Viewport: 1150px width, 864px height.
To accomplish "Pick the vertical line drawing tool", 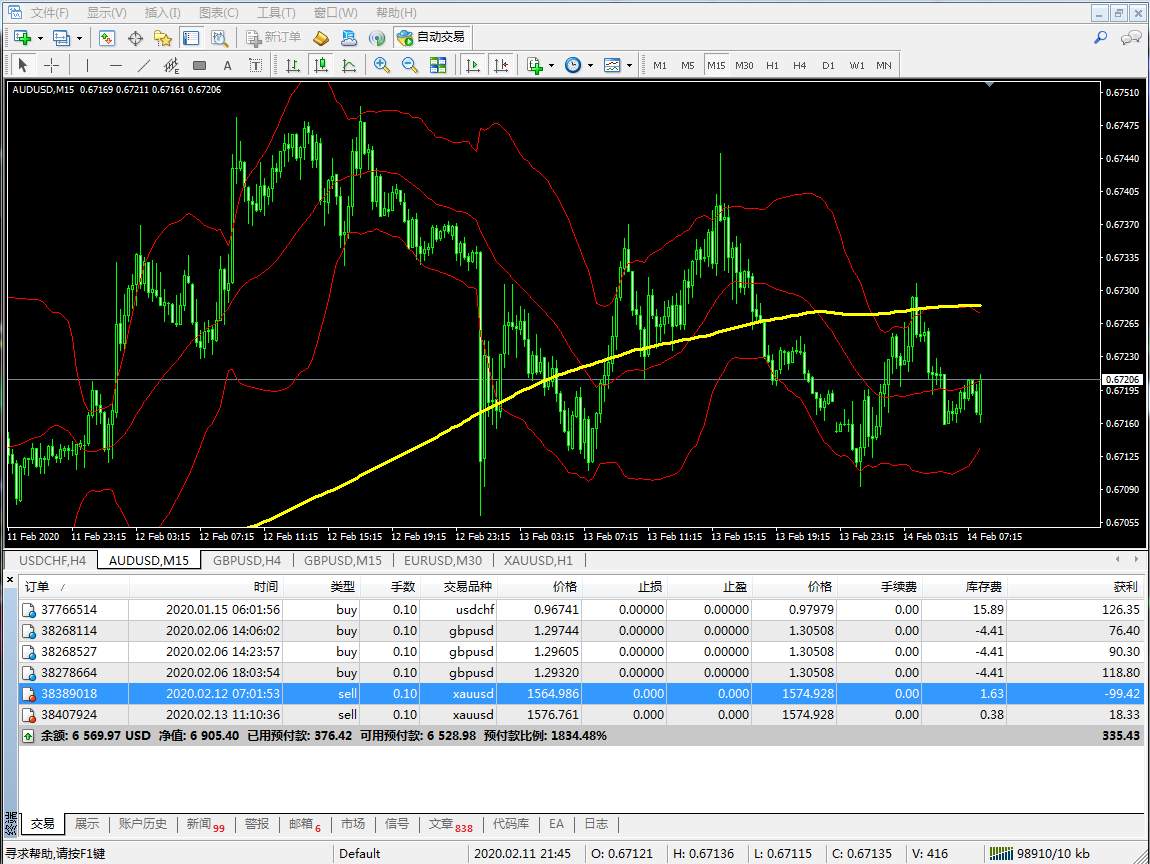I will click(x=87, y=65).
